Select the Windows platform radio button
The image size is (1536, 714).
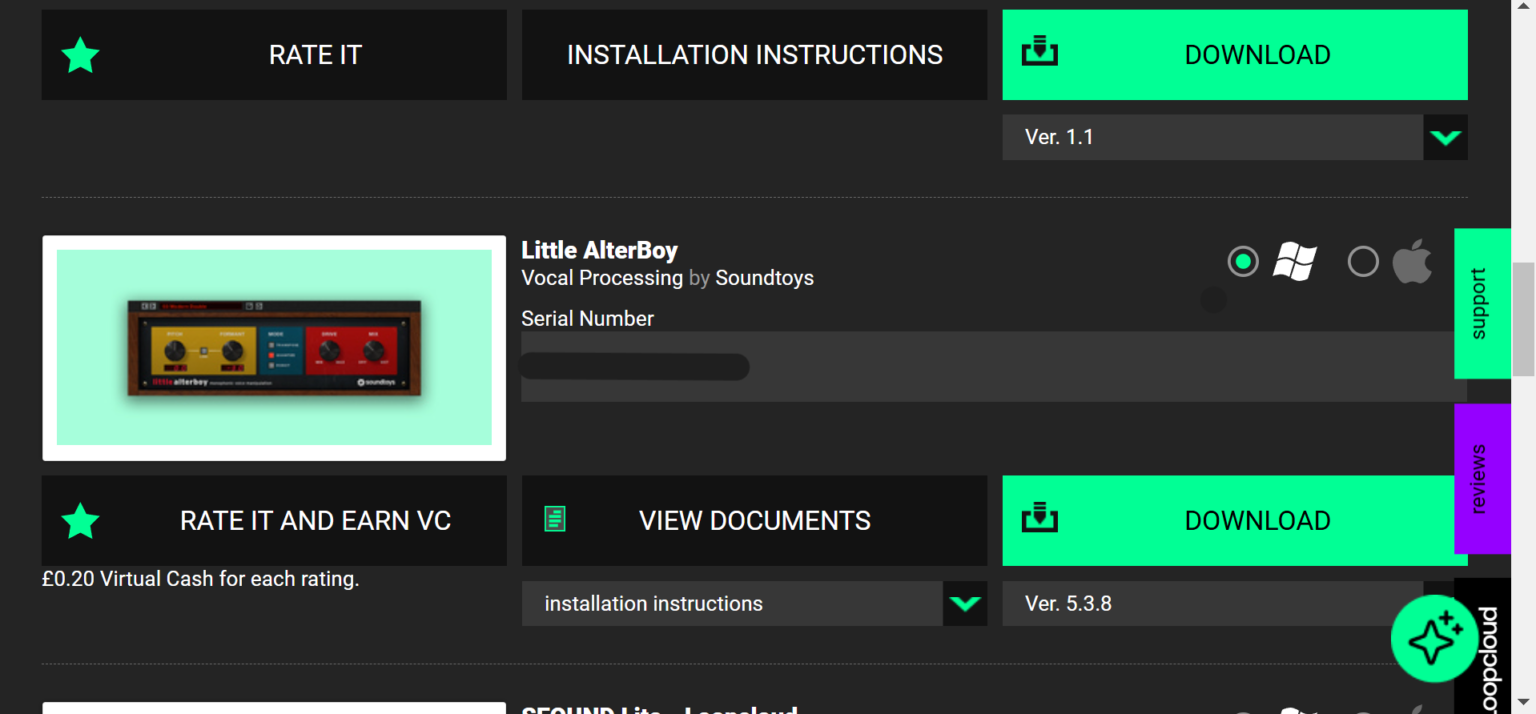[1243, 262]
